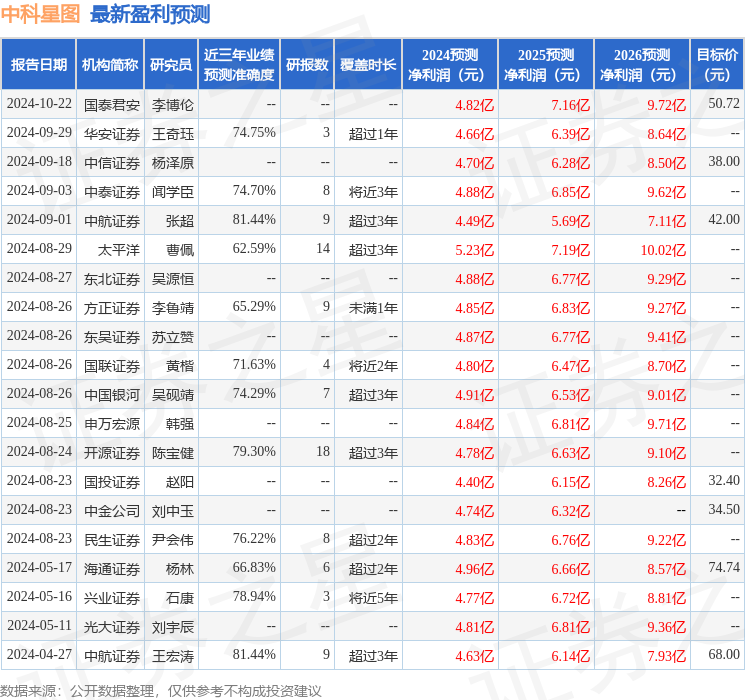Click the 研报数 column header
Image resolution: width=745 pixels, height=700 pixels.
tap(307, 65)
